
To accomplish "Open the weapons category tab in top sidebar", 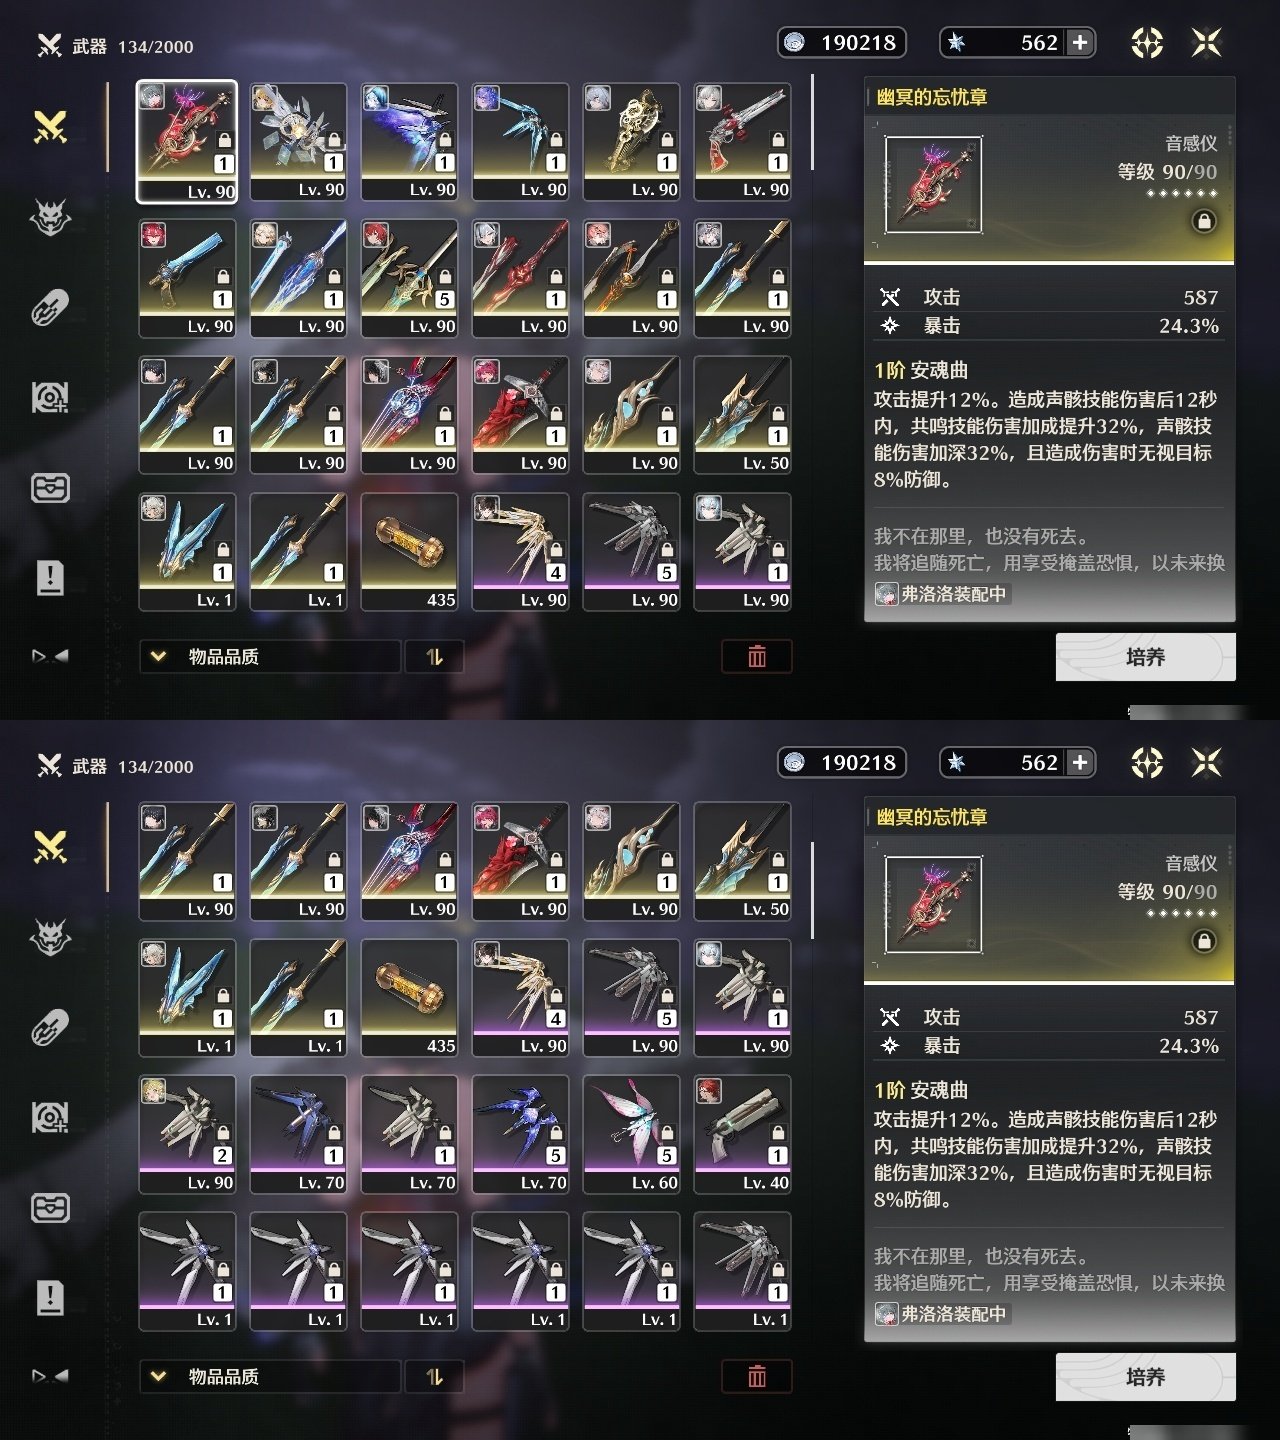I will [x=50, y=127].
